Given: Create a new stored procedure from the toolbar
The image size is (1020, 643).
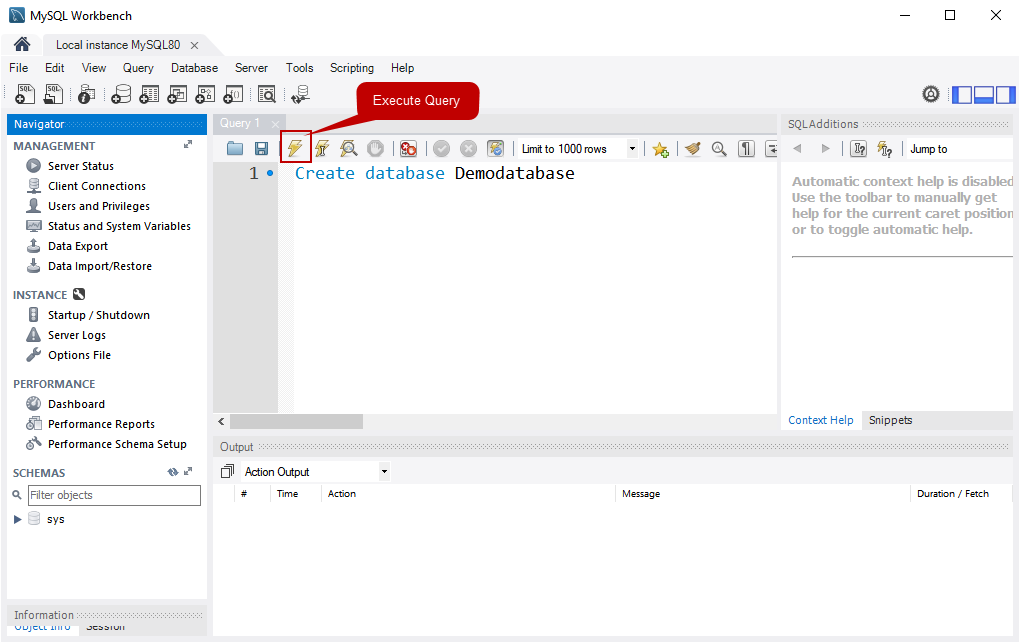Looking at the screenshot, I should (205, 94).
